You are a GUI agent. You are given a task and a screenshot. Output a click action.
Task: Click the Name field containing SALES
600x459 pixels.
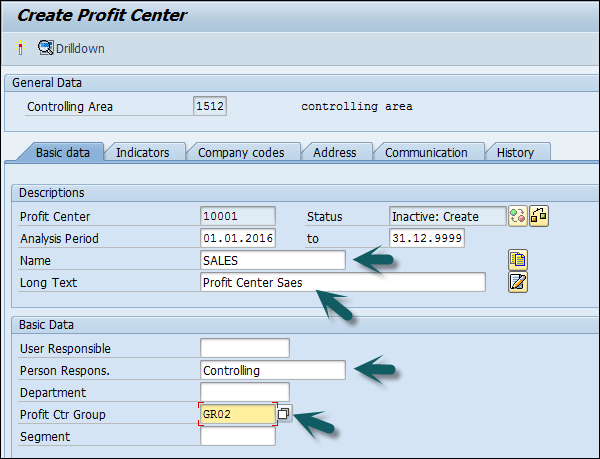tap(273, 260)
